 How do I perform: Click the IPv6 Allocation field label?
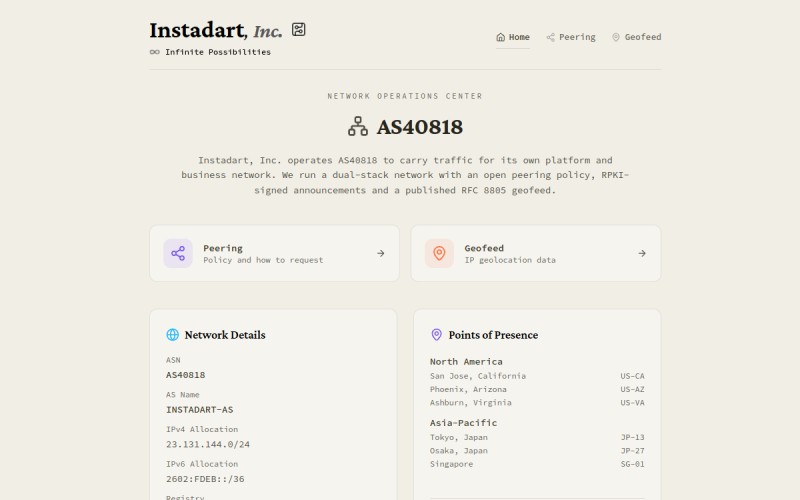pyautogui.click(x=202, y=464)
